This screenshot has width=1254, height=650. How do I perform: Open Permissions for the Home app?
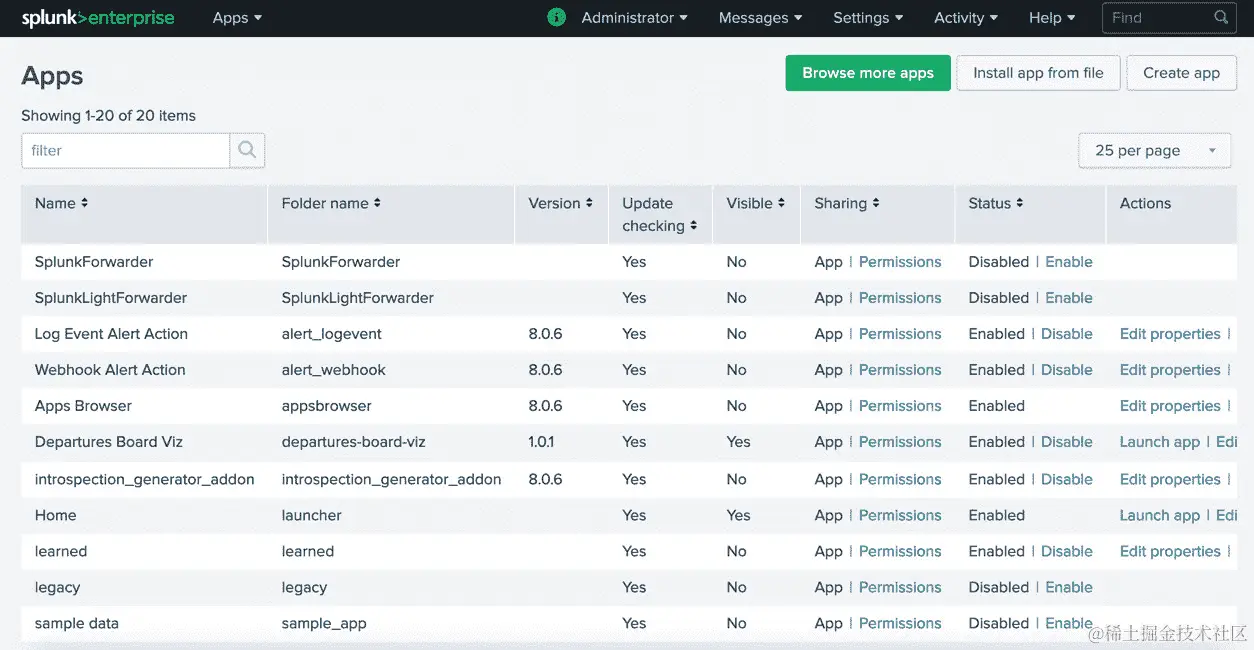(x=899, y=515)
